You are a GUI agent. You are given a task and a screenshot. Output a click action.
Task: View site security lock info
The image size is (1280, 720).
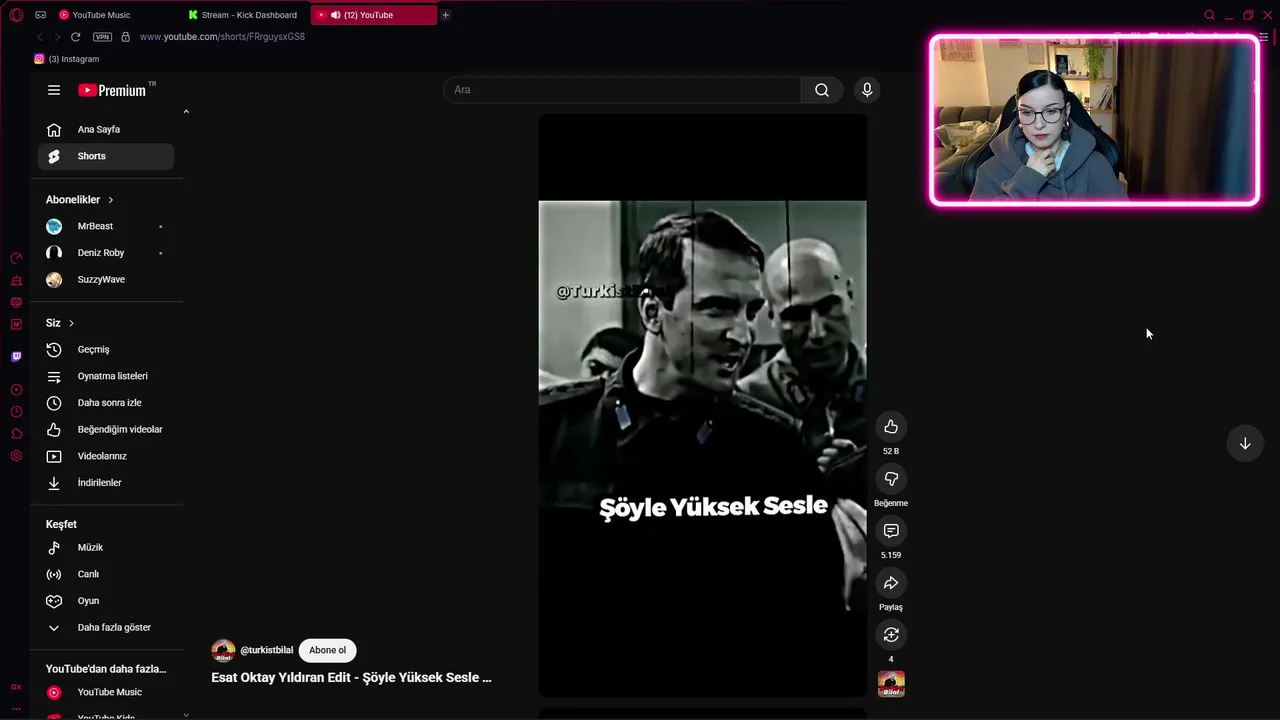tap(125, 37)
